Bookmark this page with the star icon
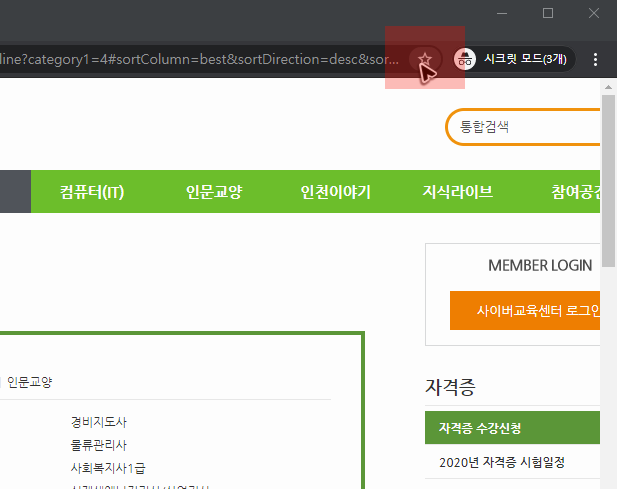Viewport: 617px width, 489px height. click(x=425, y=59)
